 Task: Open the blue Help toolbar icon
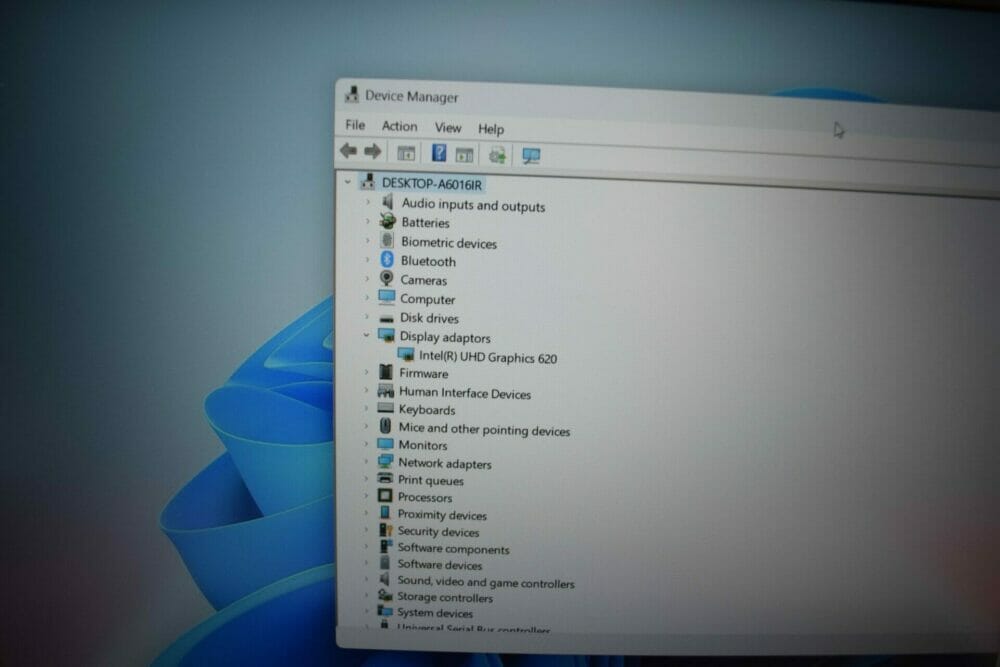439,153
